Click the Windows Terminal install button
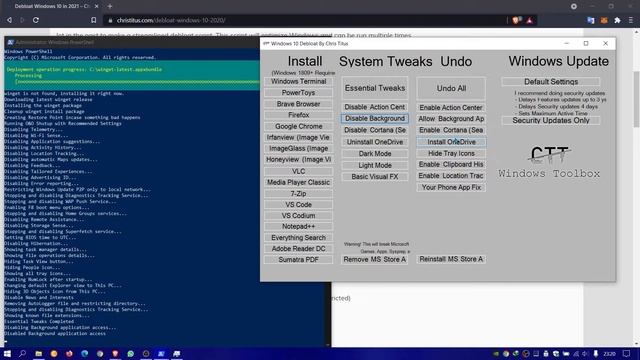 pos(298,81)
